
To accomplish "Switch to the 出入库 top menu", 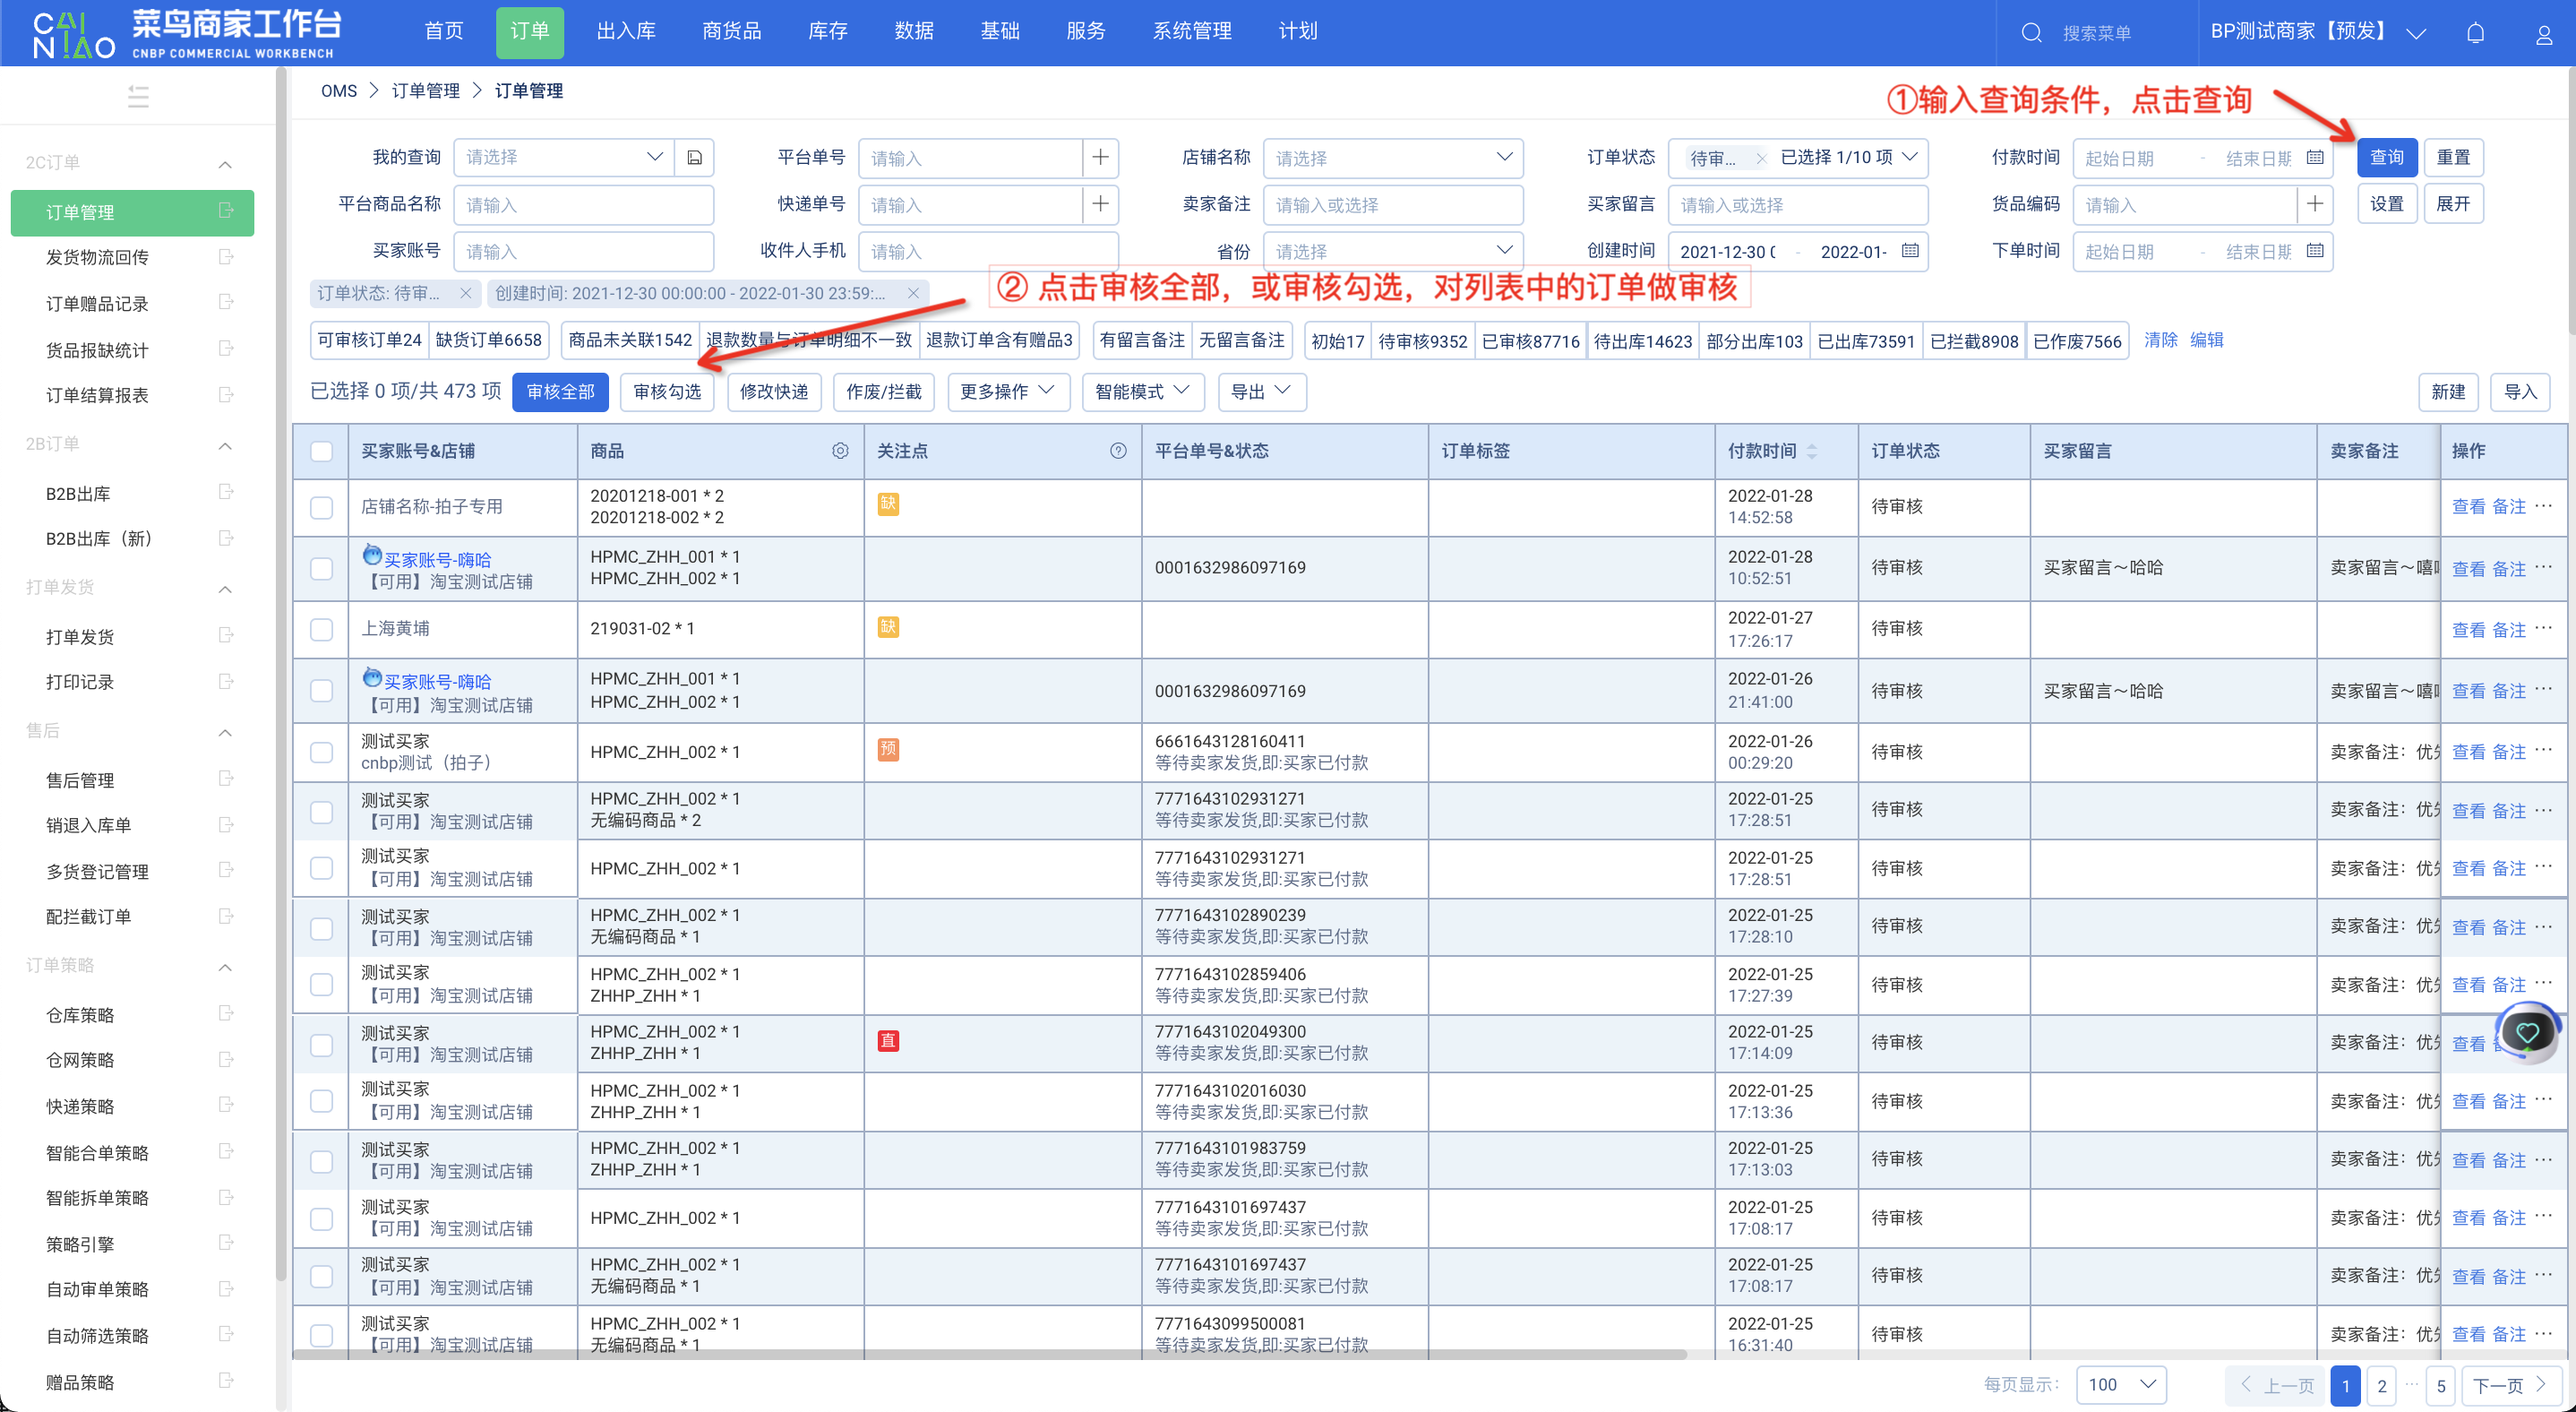I will (626, 31).
